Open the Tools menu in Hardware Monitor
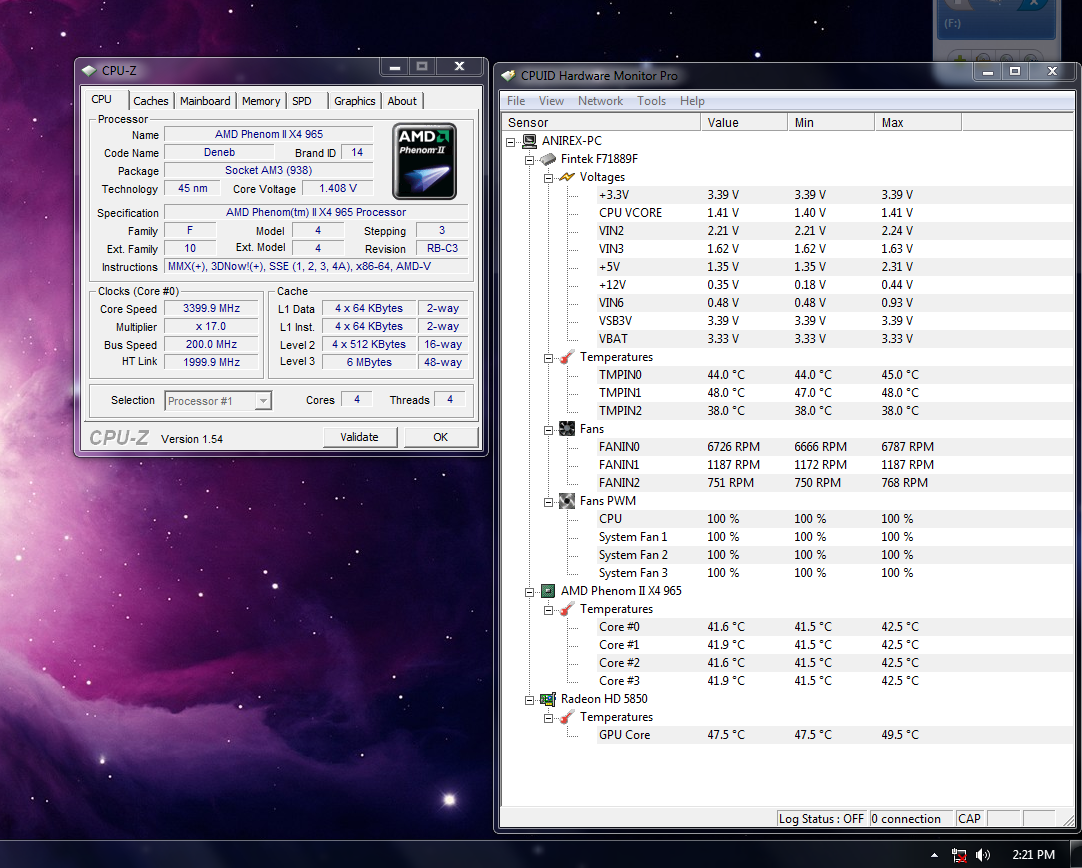 click(651, 100)
